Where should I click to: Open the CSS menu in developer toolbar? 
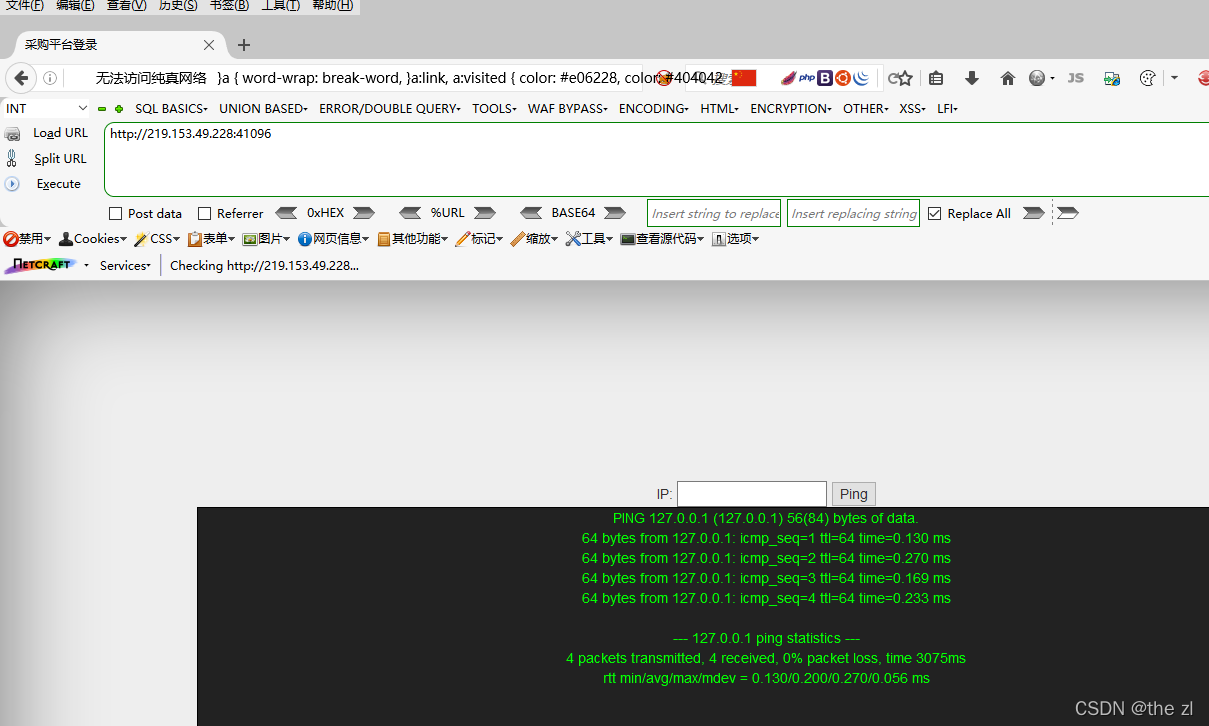[157, 239]
